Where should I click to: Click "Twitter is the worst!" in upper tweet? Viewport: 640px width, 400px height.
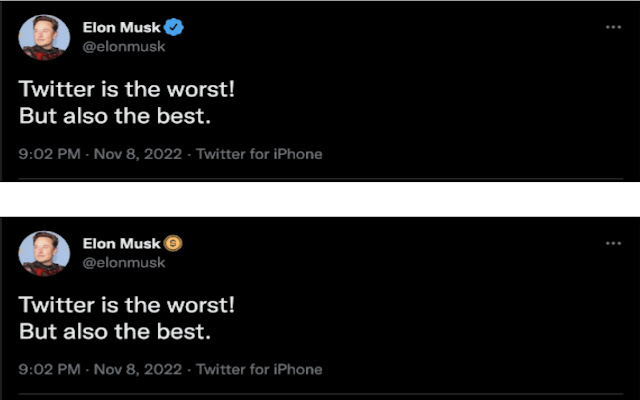tap(127, 88)
